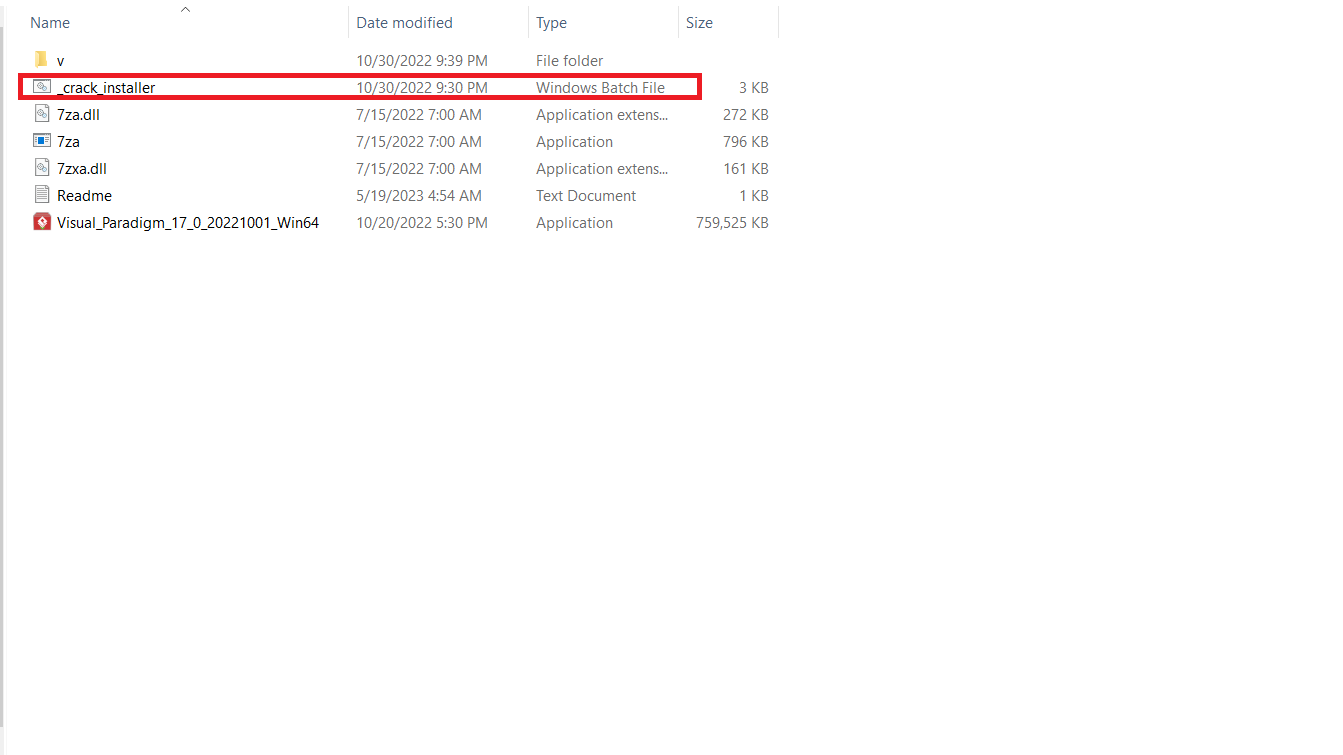This screenshot has width=1343, height=755.
Task: Click the 3 KB size value
Action: (x=754, y=87)
